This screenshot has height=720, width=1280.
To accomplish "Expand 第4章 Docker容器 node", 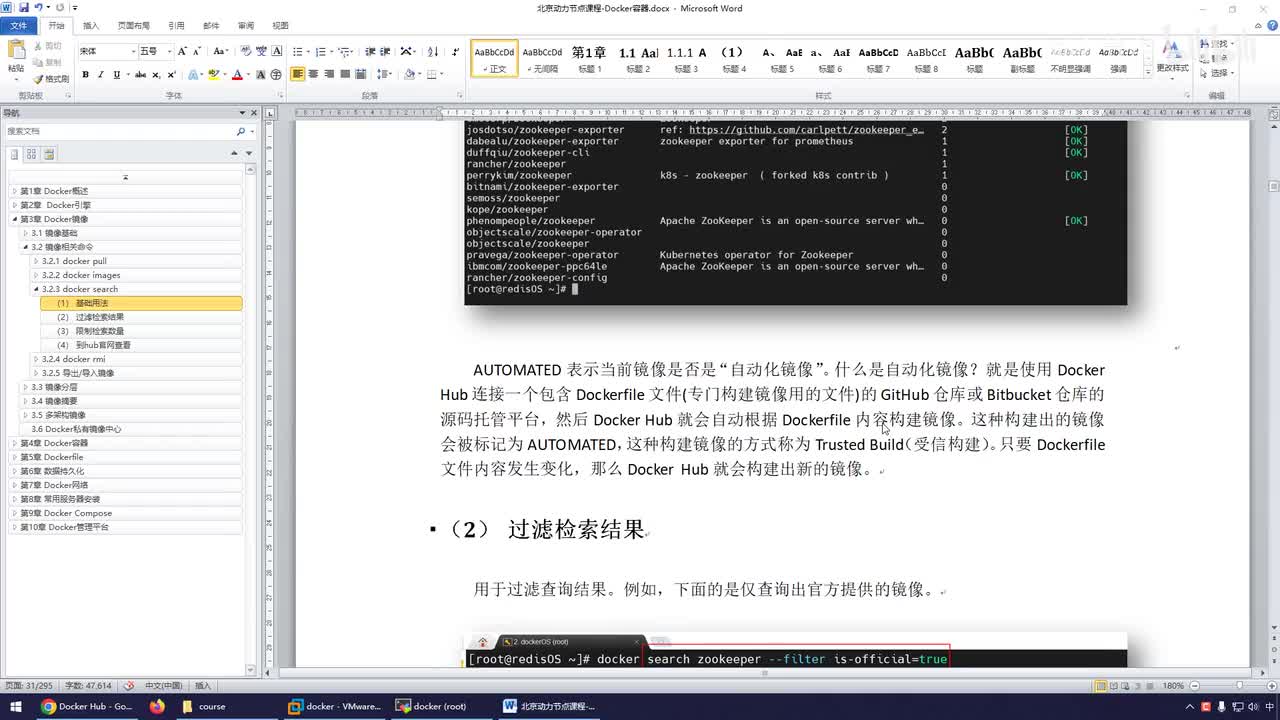I will click(x=15, y=443).
